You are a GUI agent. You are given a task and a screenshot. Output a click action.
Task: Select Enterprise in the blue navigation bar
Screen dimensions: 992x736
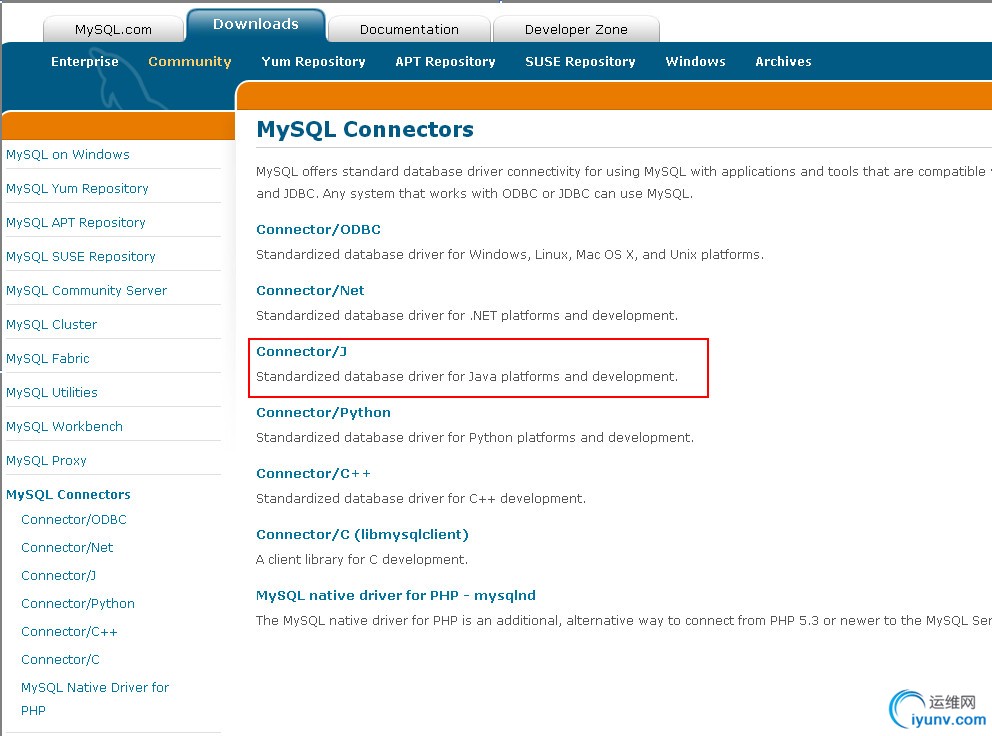tap(85, 61)
